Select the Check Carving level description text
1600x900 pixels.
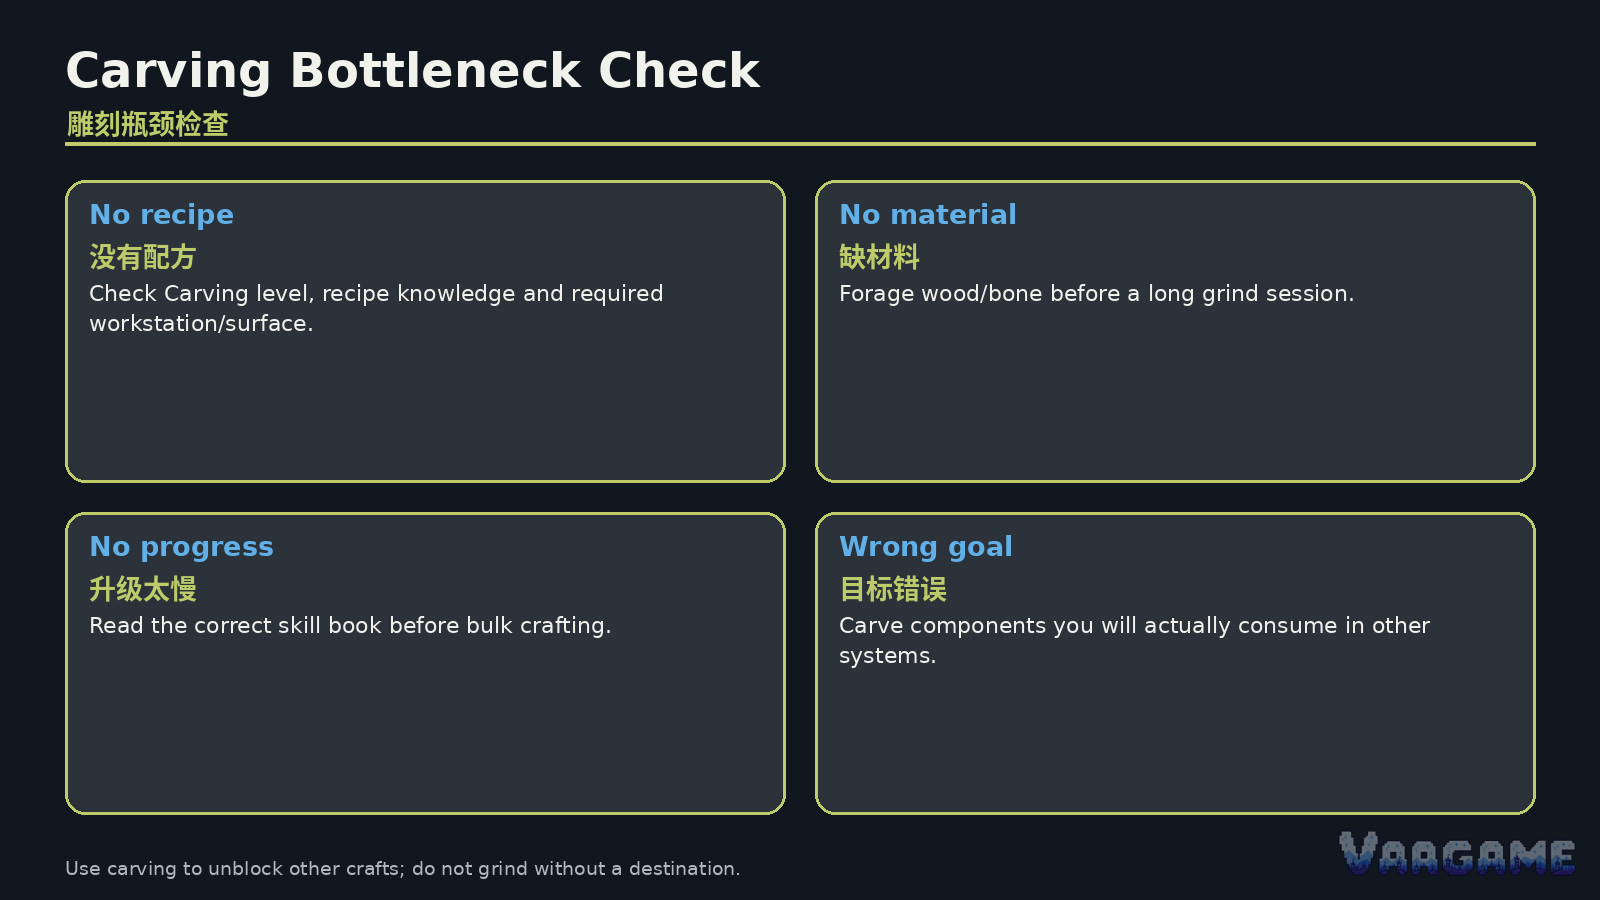[x=376, y=308]
